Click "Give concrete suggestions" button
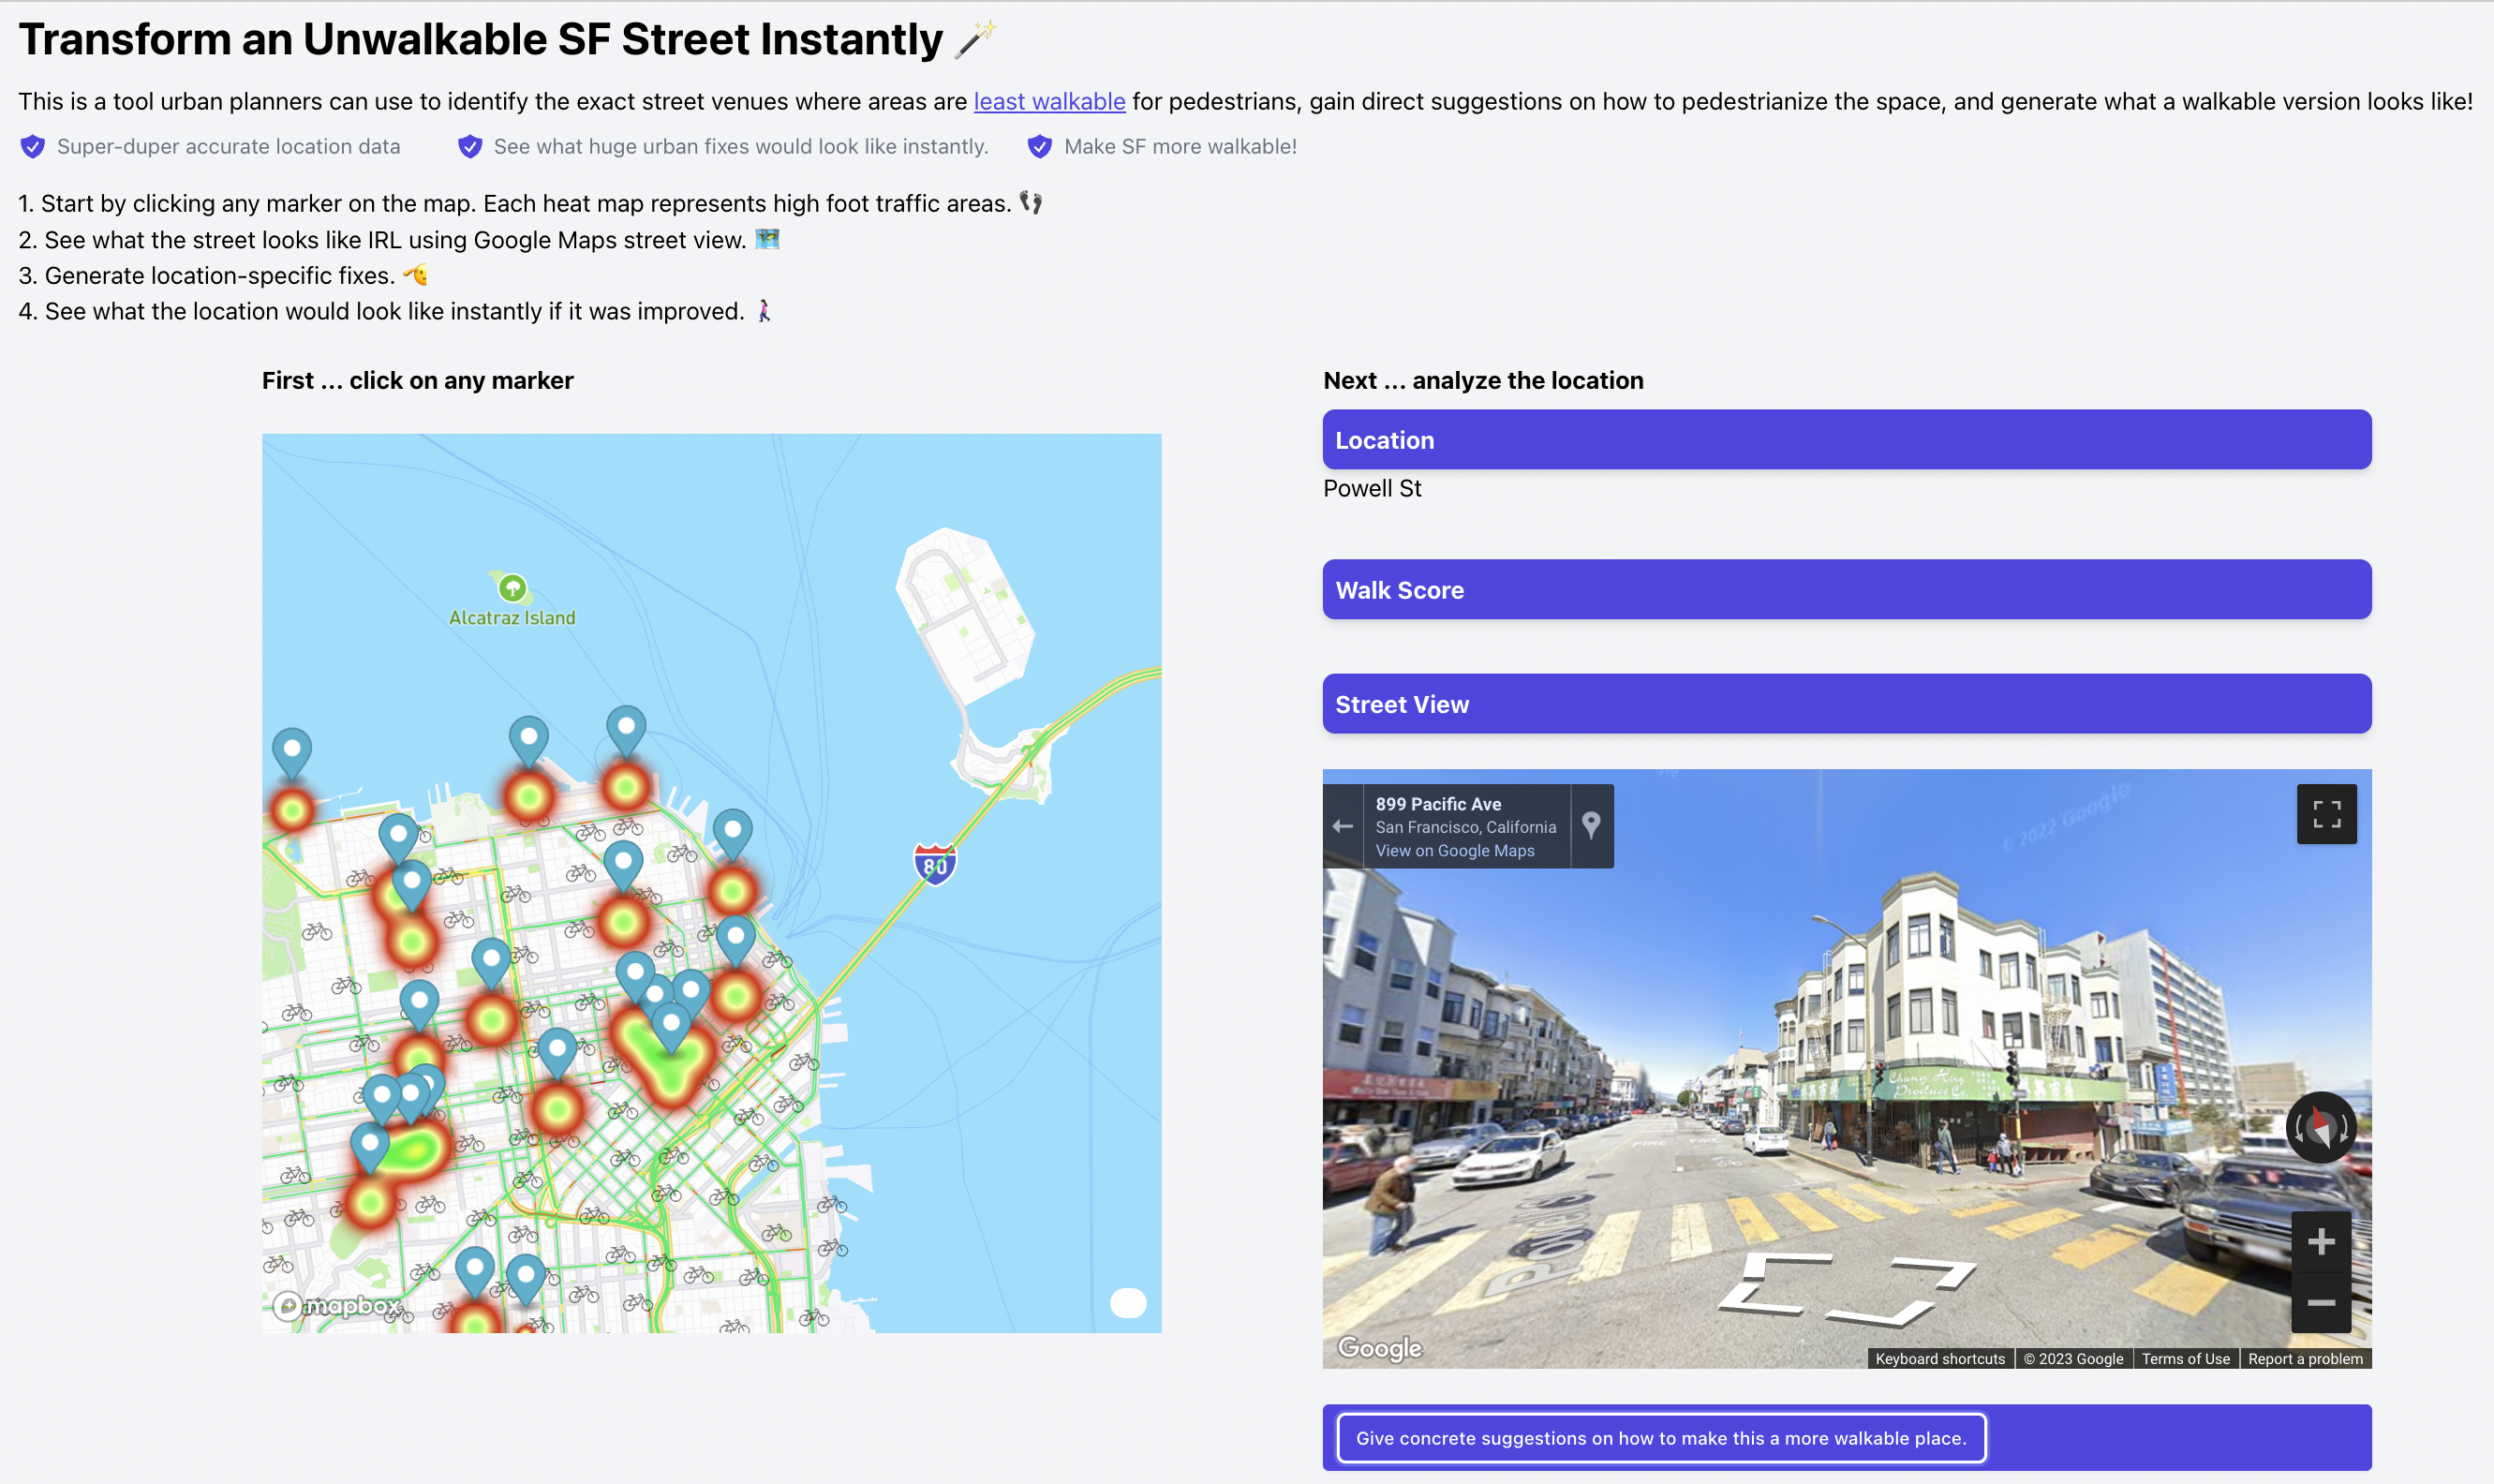 [x=1660, y=1438]
